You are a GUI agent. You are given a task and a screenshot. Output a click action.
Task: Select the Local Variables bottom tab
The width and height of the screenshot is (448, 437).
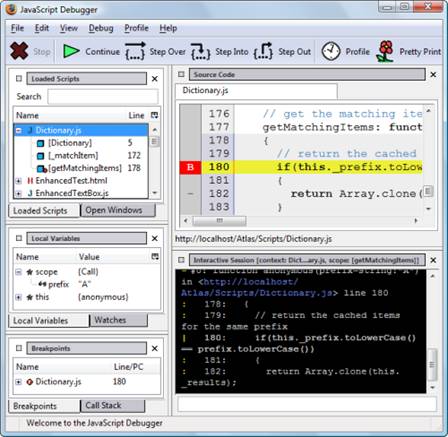pos(49,321)
